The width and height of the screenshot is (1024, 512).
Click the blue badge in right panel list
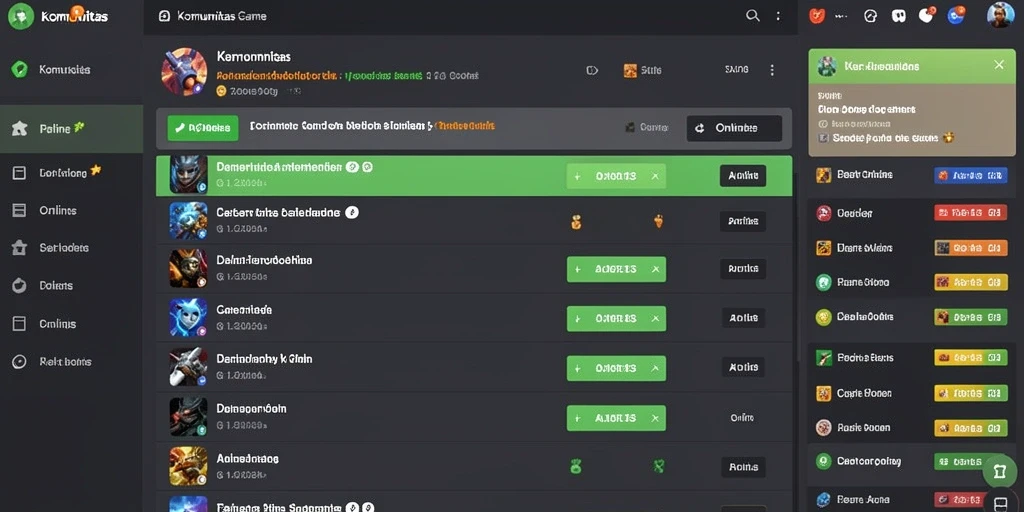point(970,175)
